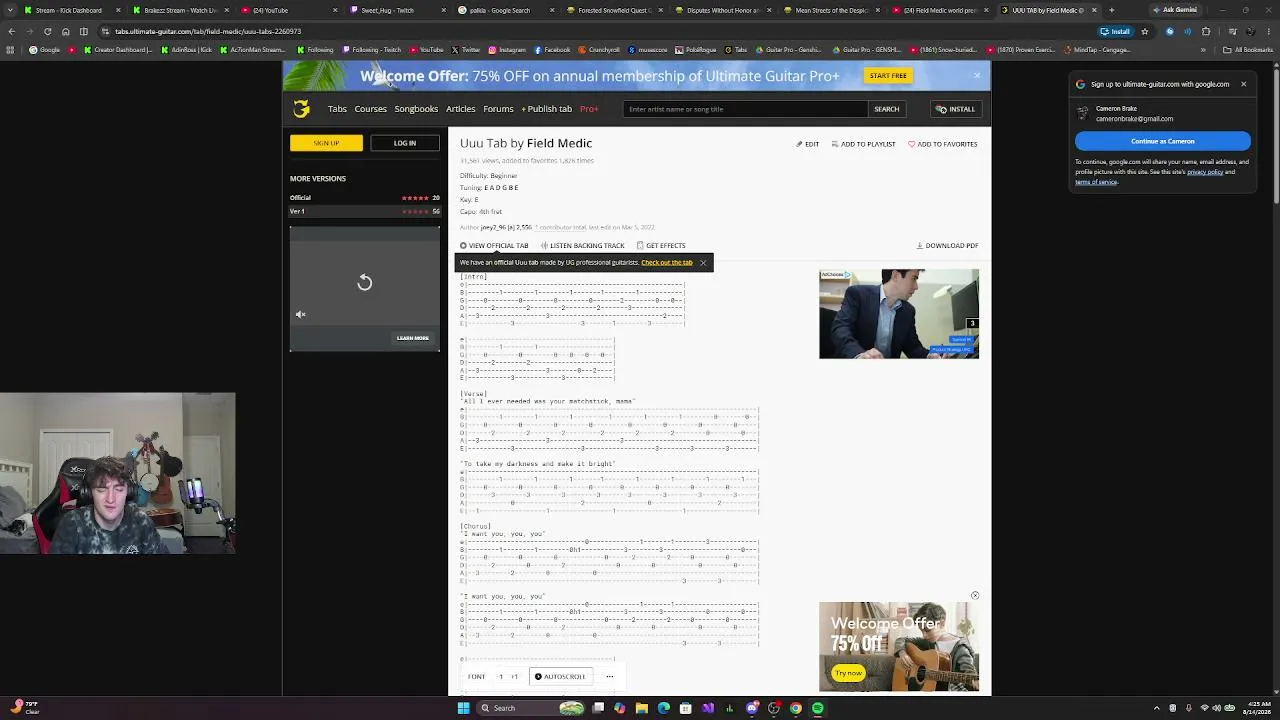Bookmark this page with star icon
The image size is (1280, 720).
pyautogui.click(x=1145, y=31)
